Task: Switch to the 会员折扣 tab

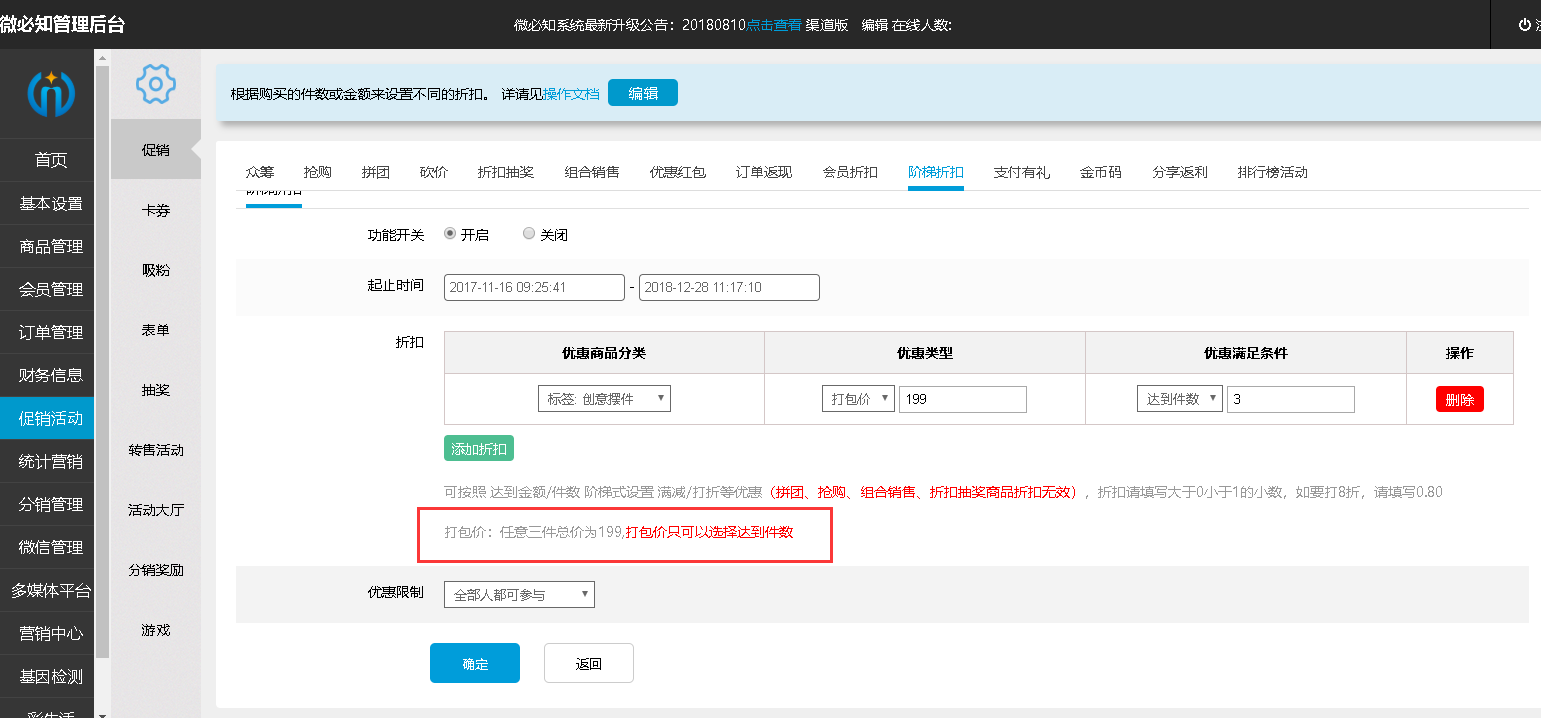Action: (x=850, y=172)
